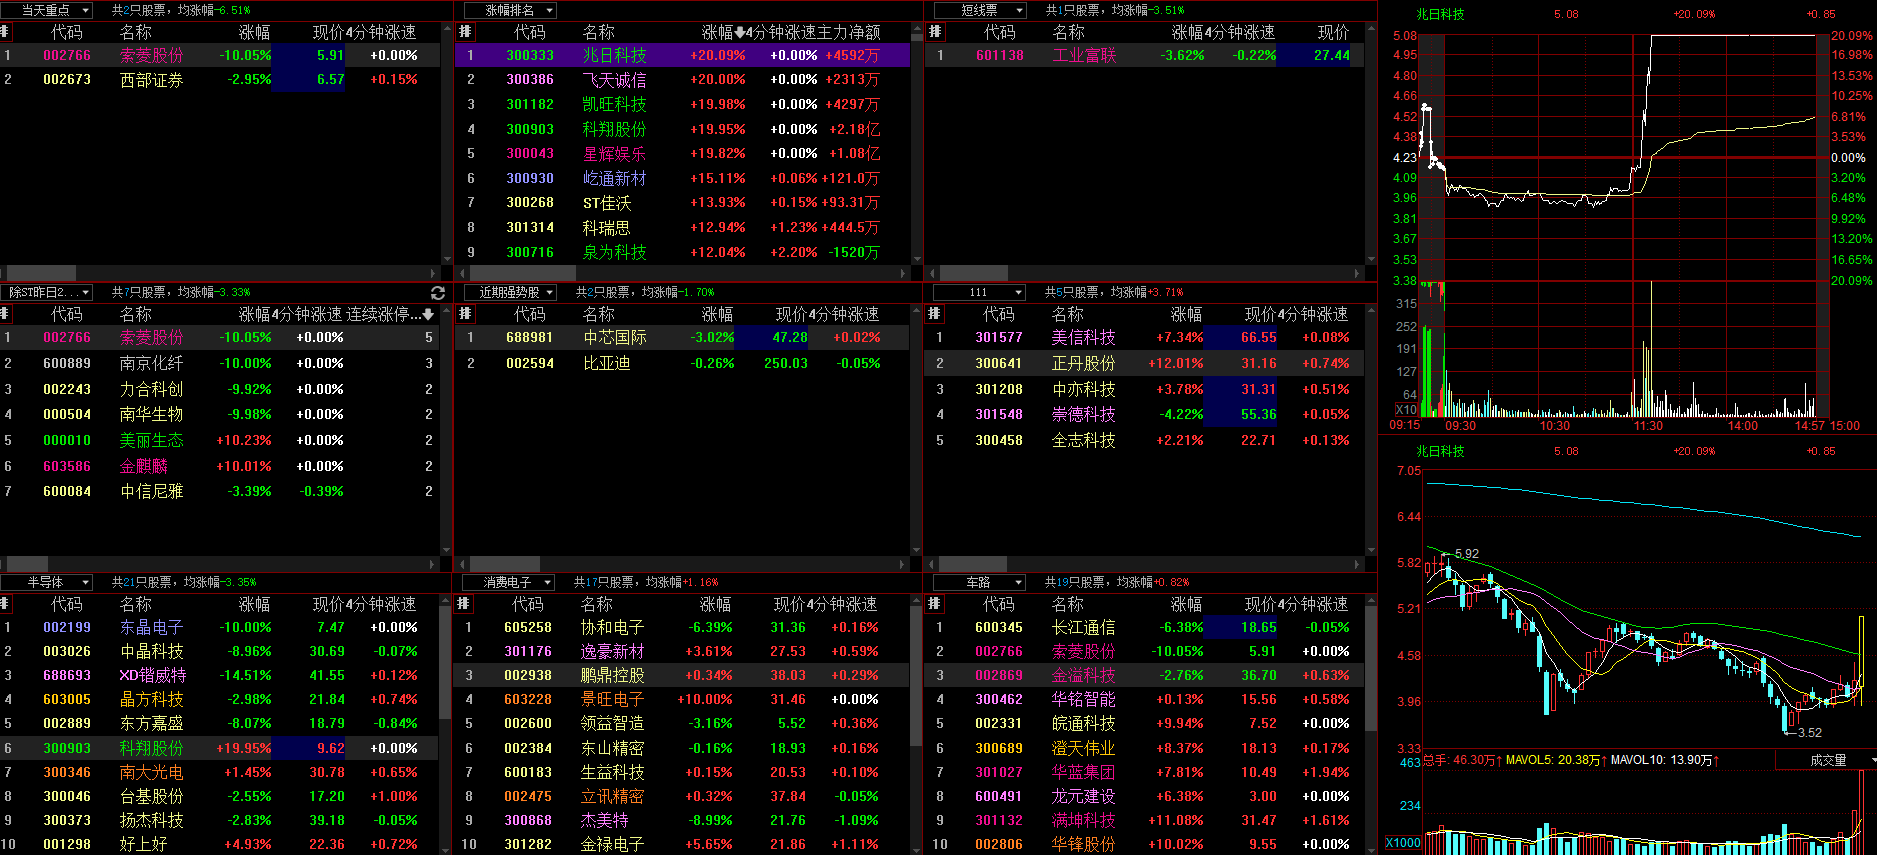
Task: Click 兆日科技 title above intraday chart
Action: pyautogui.click(x=1440, y=14)
